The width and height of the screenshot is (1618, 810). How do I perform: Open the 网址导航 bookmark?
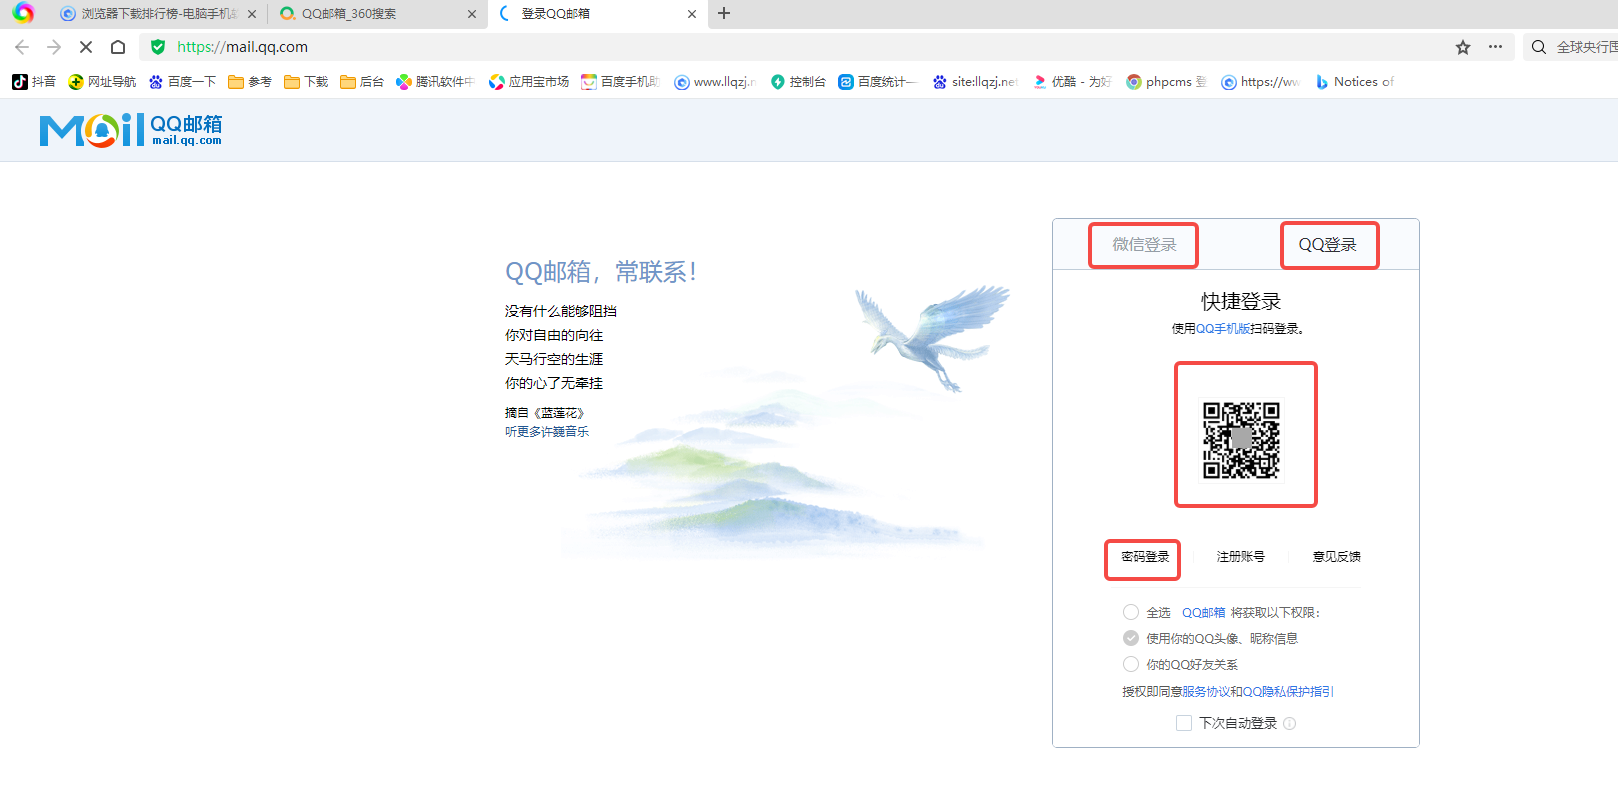[102, 82]
